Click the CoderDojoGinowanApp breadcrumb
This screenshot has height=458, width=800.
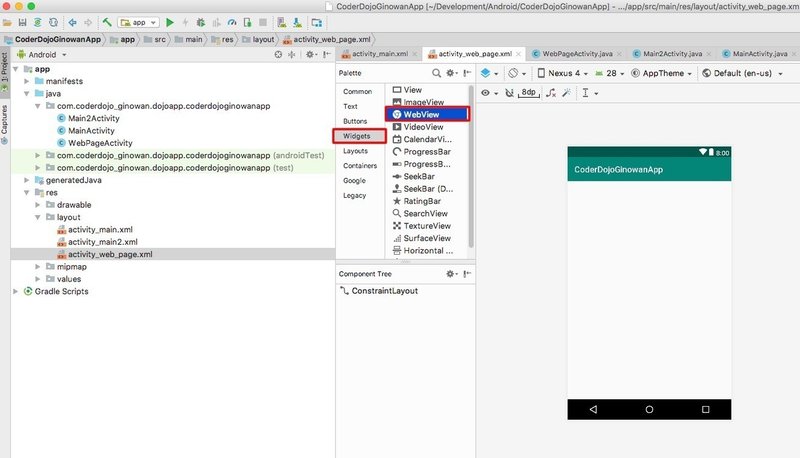[53, 39]
